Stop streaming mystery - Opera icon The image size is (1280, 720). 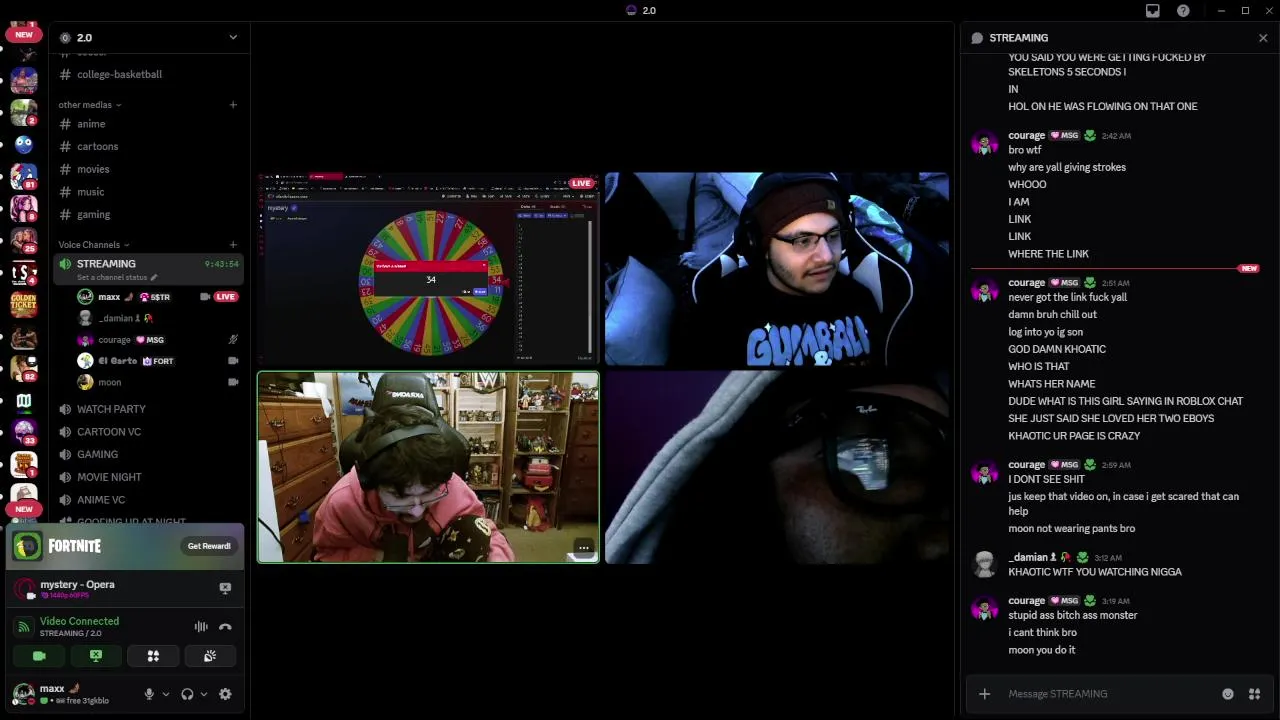tap(225, 589)
